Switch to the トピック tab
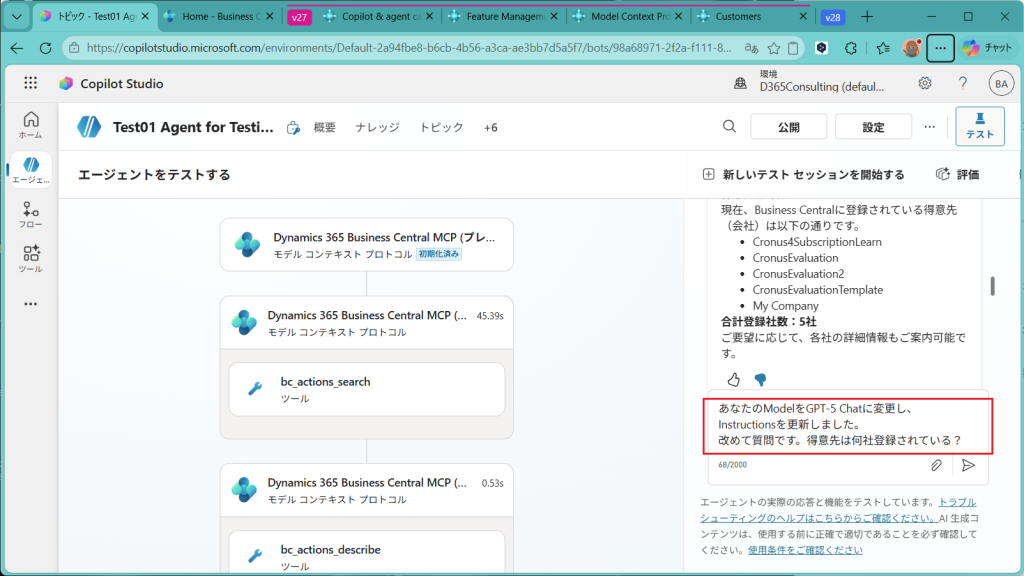Image resolution: width=1024 pixels, height=576 pixels. tap(441, 127)
